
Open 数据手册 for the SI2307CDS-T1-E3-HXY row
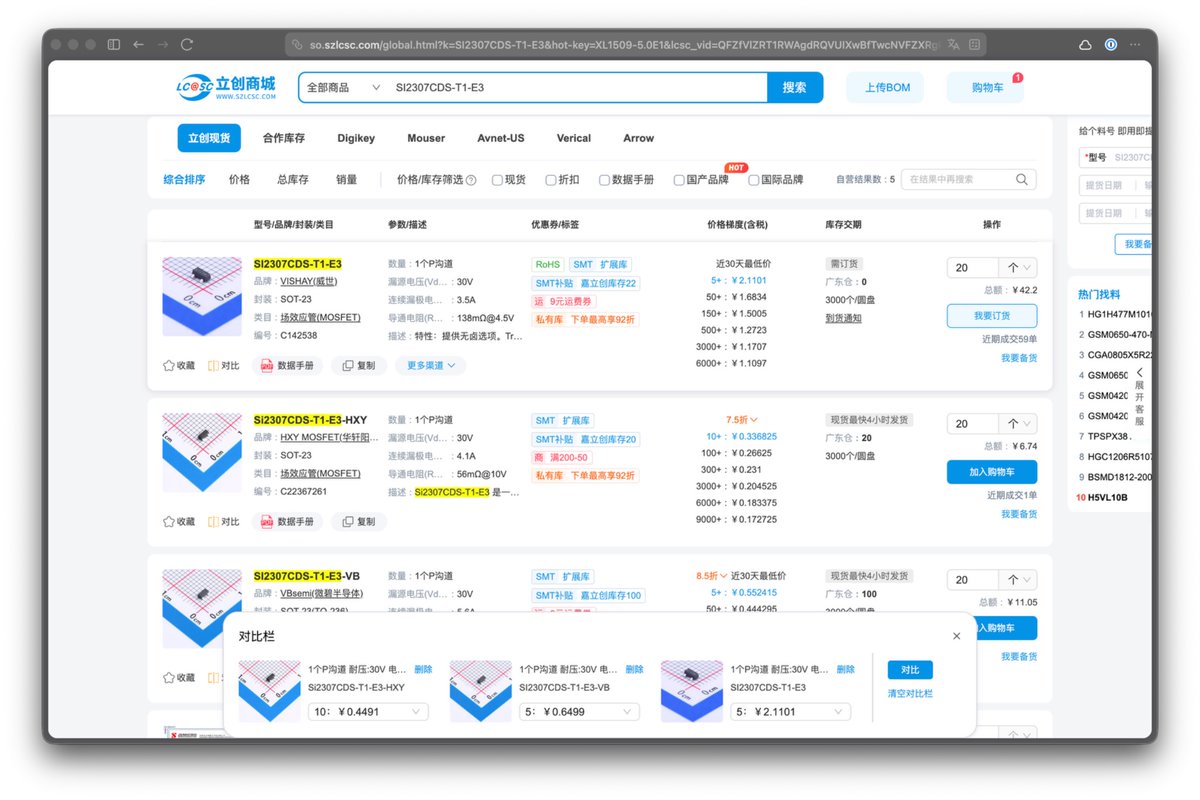(287, 522)
